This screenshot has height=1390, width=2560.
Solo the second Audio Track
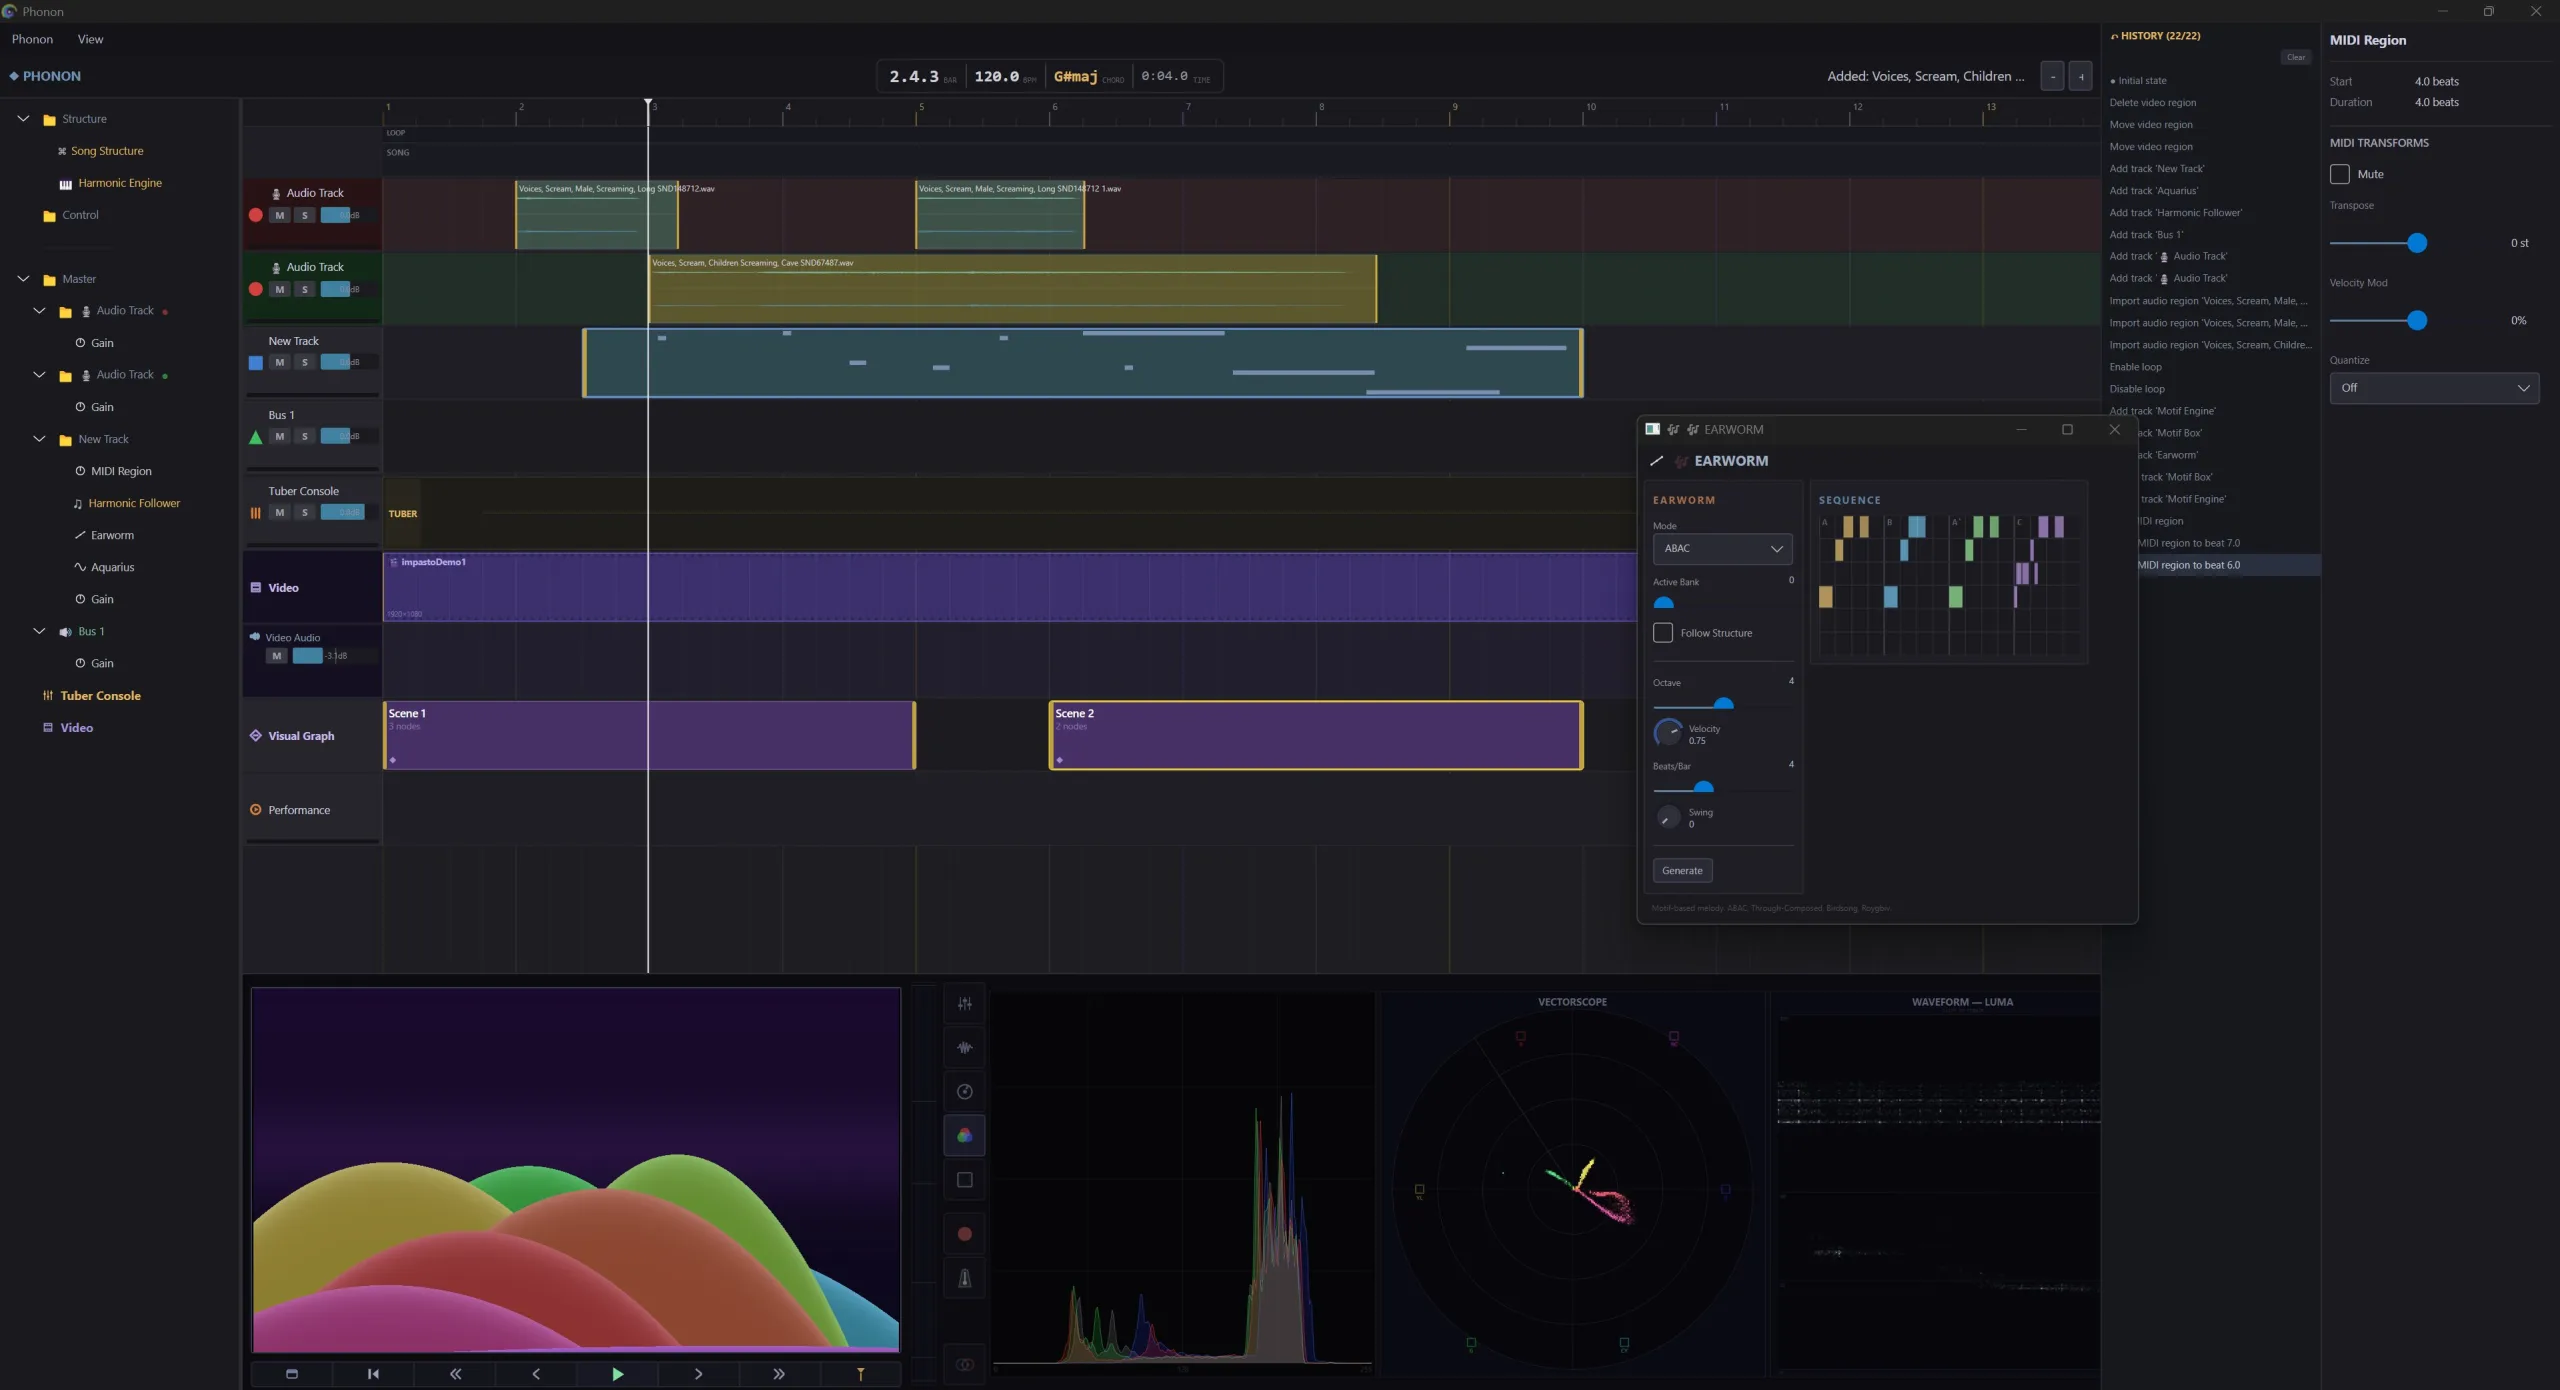(x=305, y=289)
